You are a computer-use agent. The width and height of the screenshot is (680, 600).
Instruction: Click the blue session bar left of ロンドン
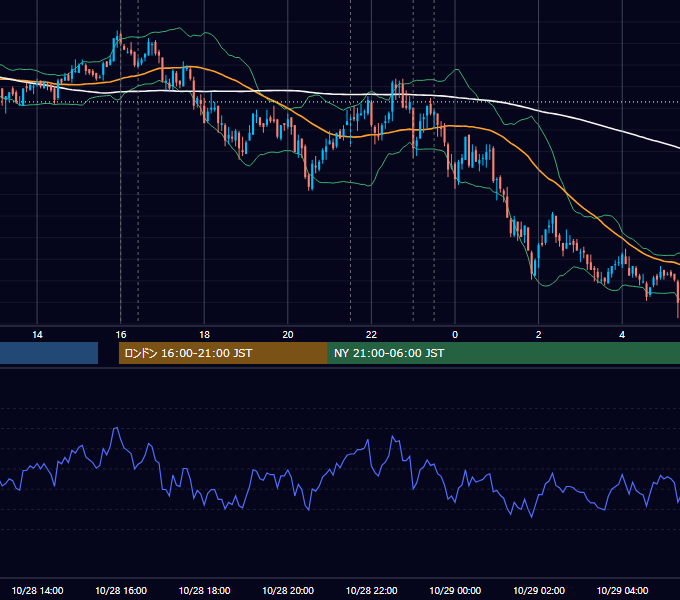49,353
